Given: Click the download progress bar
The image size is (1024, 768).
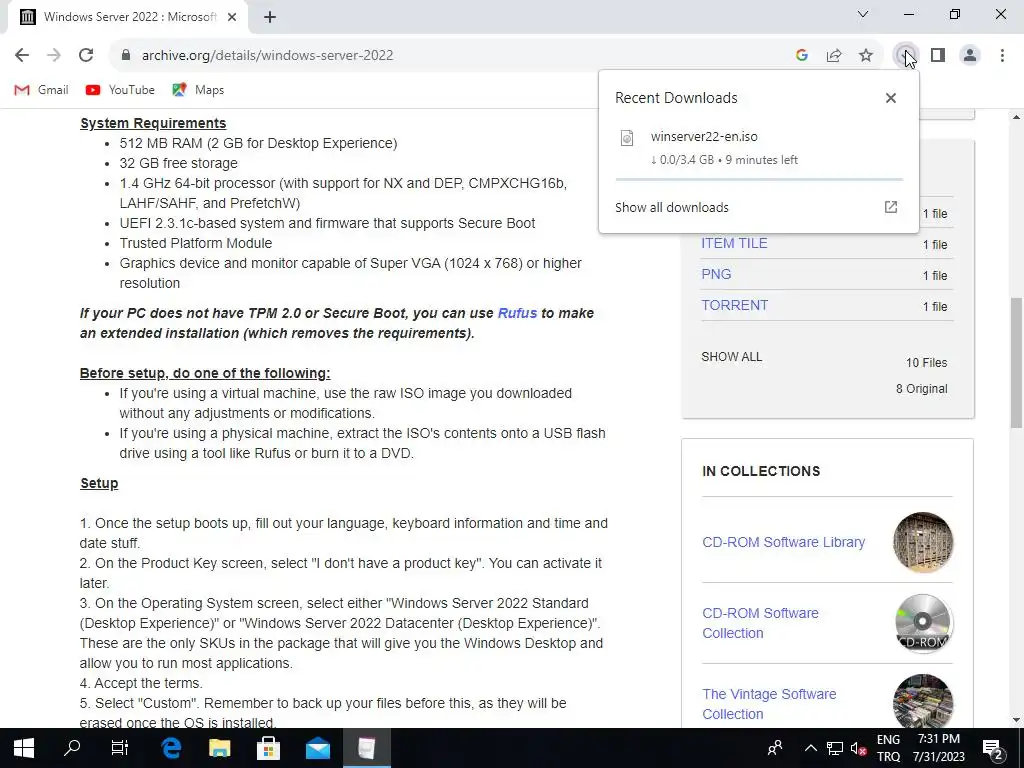Looking at the screenshot, I should 759,179.
